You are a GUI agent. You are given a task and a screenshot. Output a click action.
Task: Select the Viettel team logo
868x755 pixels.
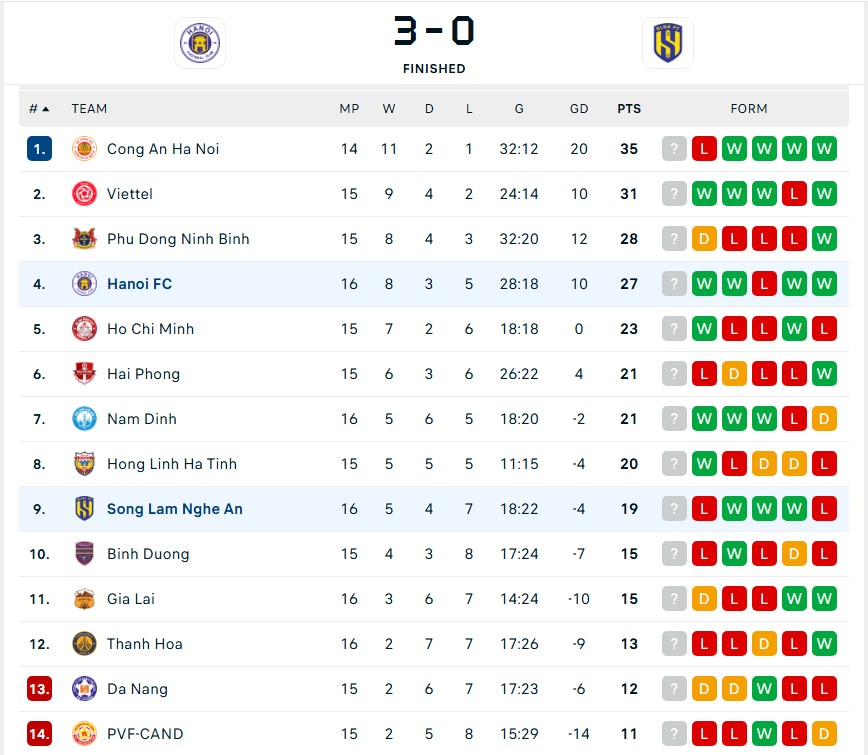tap(85, 193)
